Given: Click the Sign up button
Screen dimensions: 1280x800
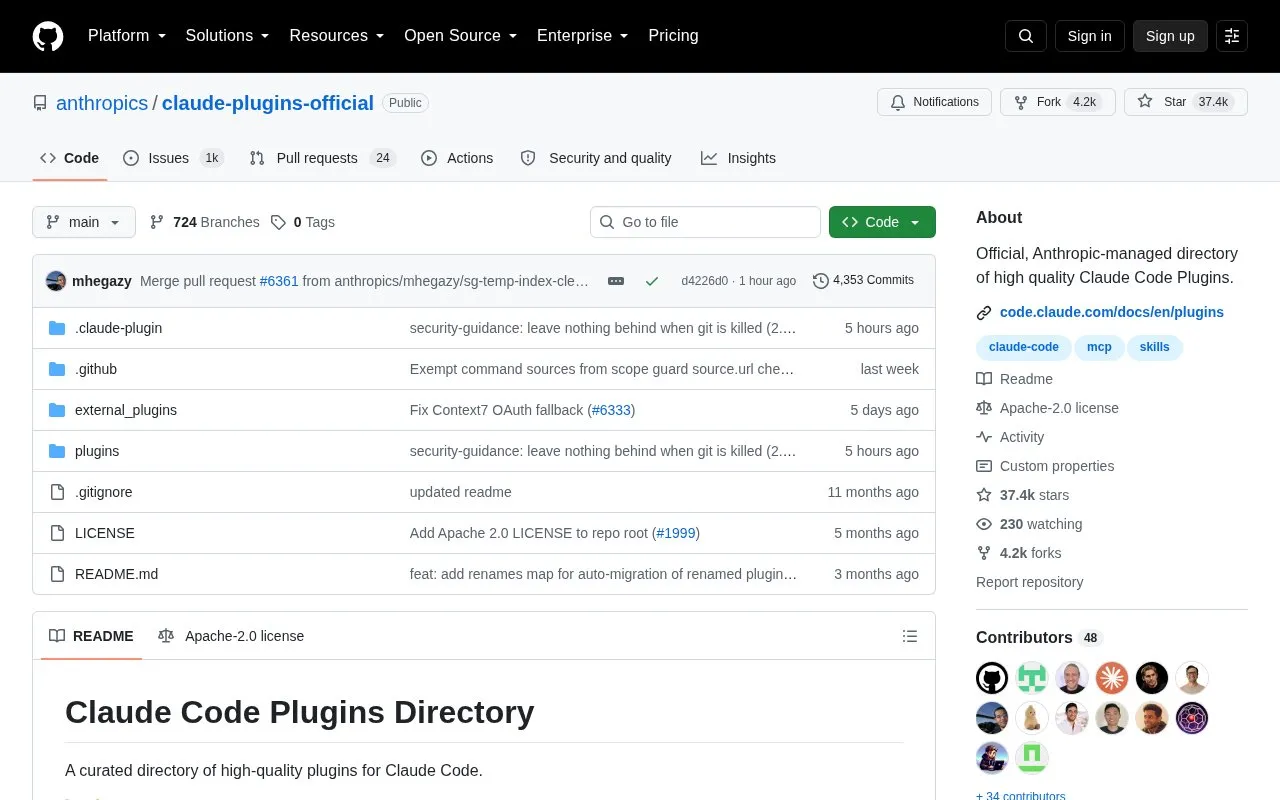Looking at the screenshot, I should [x=1170, y=36].
